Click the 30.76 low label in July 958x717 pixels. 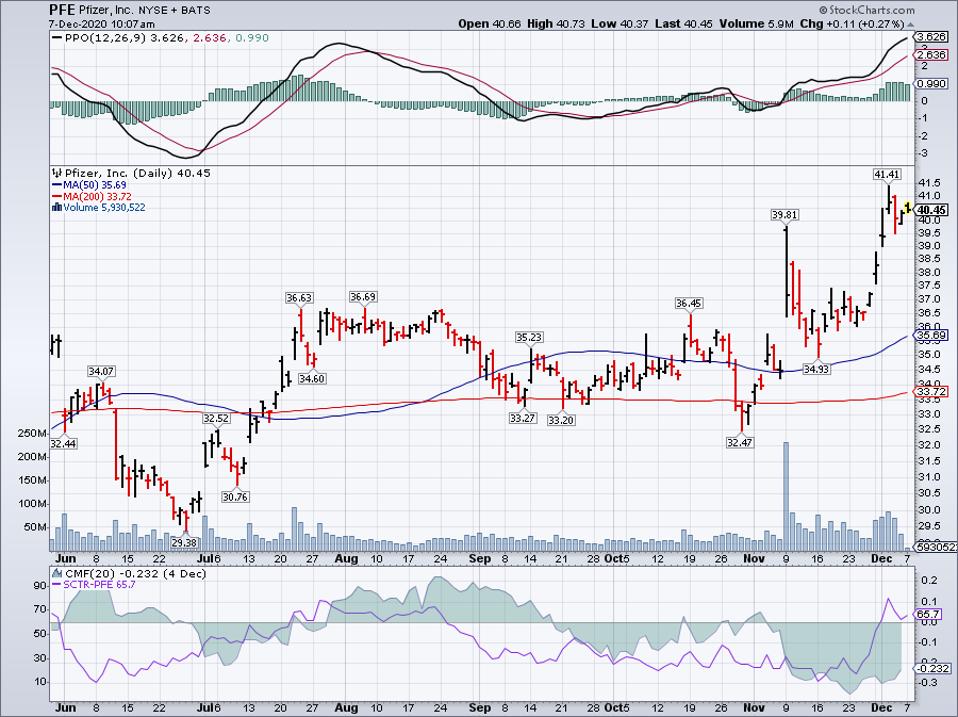pos(235,497)
